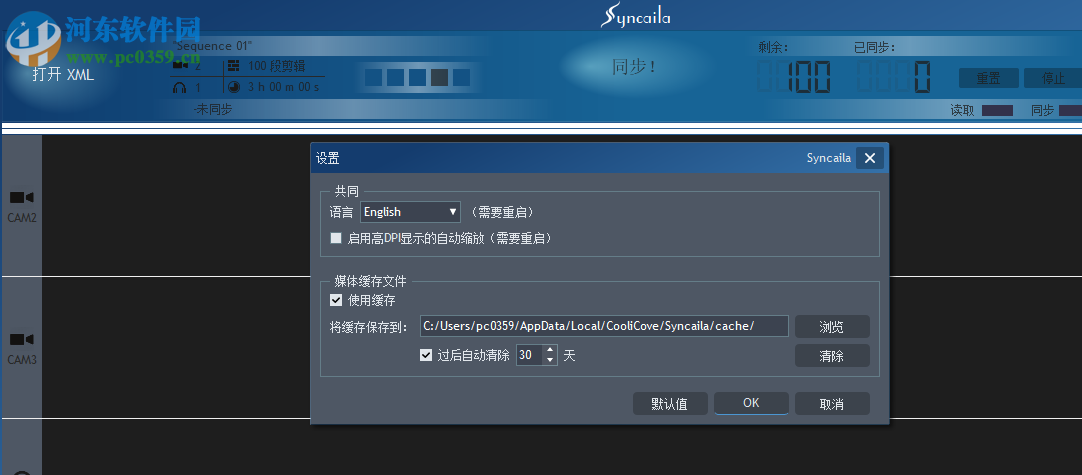
Task: Toggle 过后自动清除 checkbox
Action: 426,356
